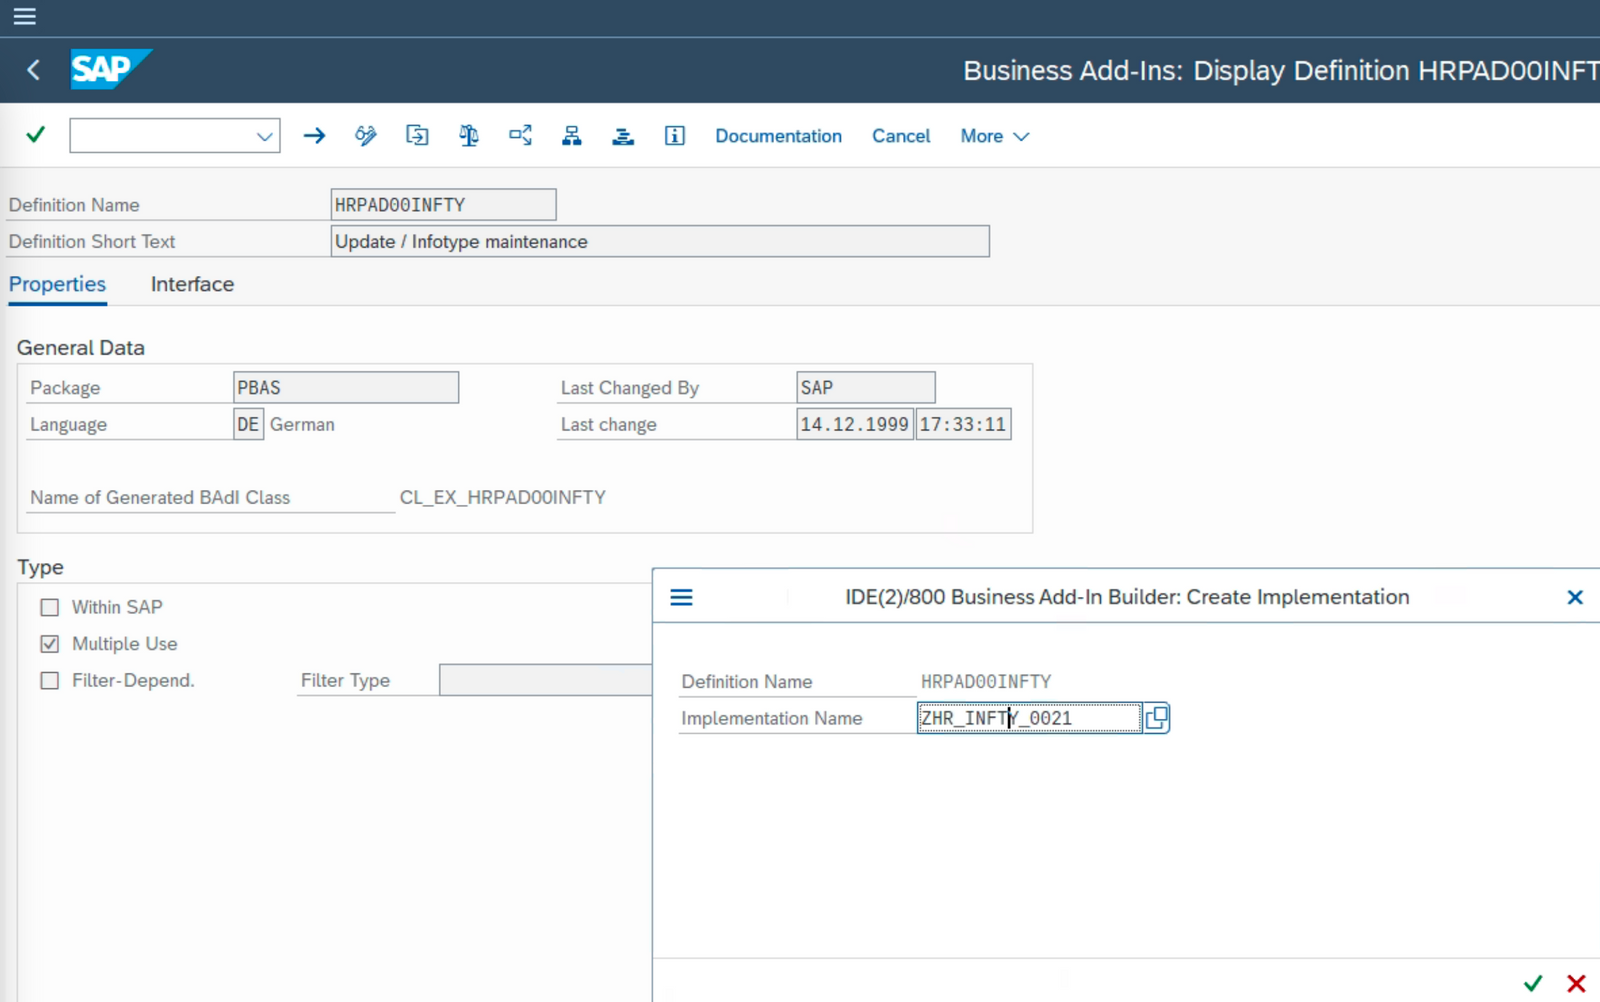
Task: Click the information icon in toolbar
Action: [675, 135]
